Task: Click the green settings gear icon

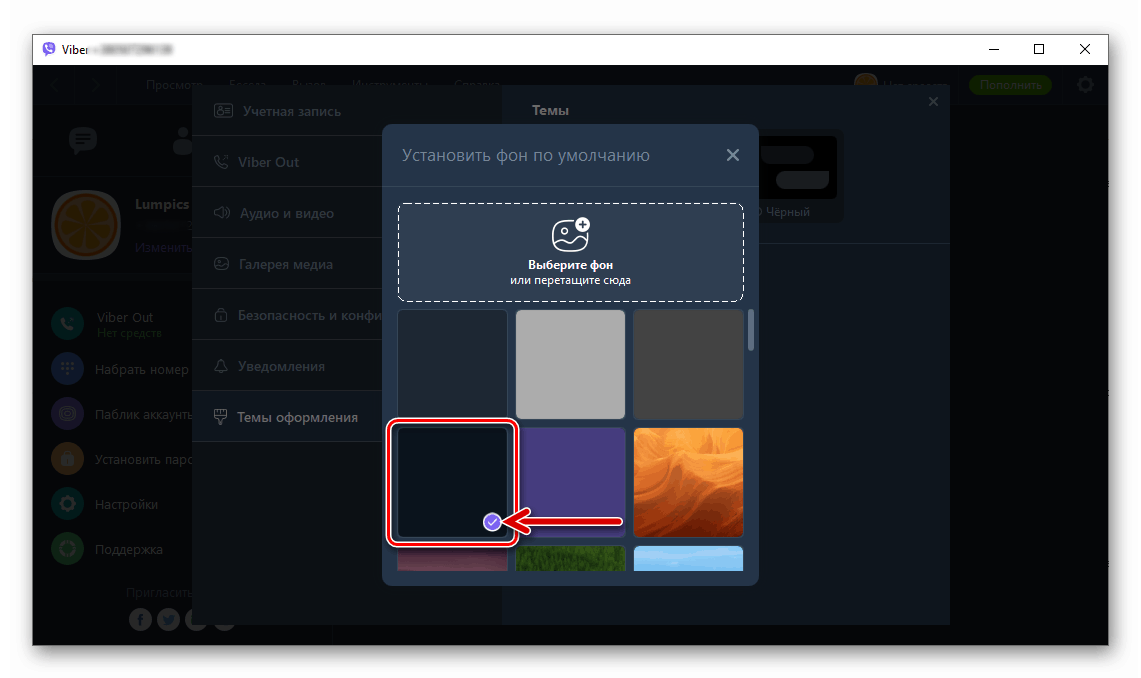Action: [x=68, y=504]
